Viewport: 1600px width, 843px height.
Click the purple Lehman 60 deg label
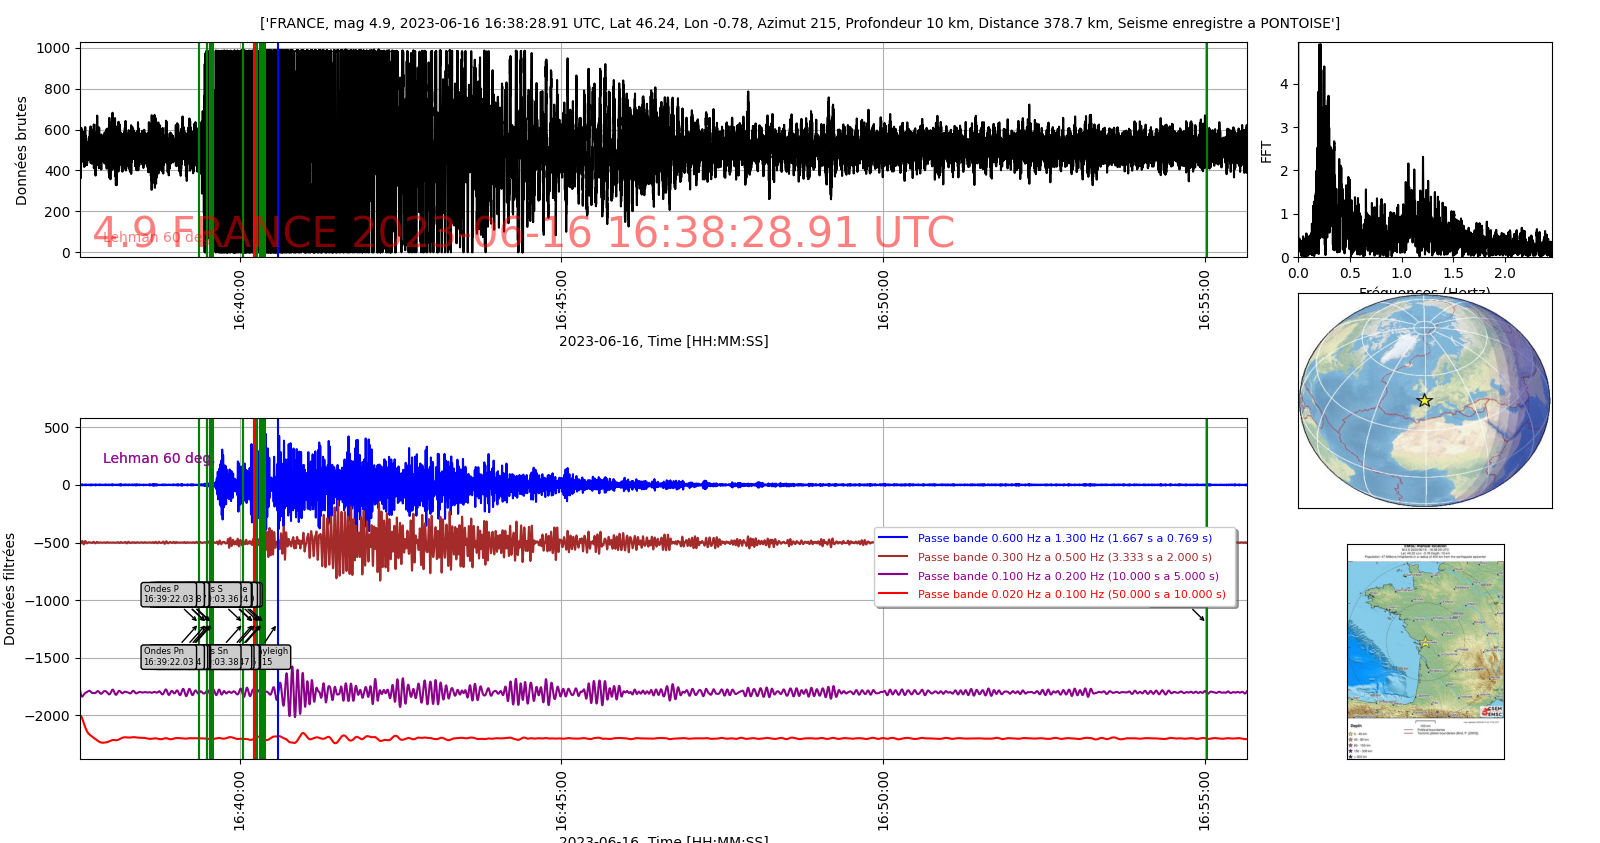(x=156, y=458)
